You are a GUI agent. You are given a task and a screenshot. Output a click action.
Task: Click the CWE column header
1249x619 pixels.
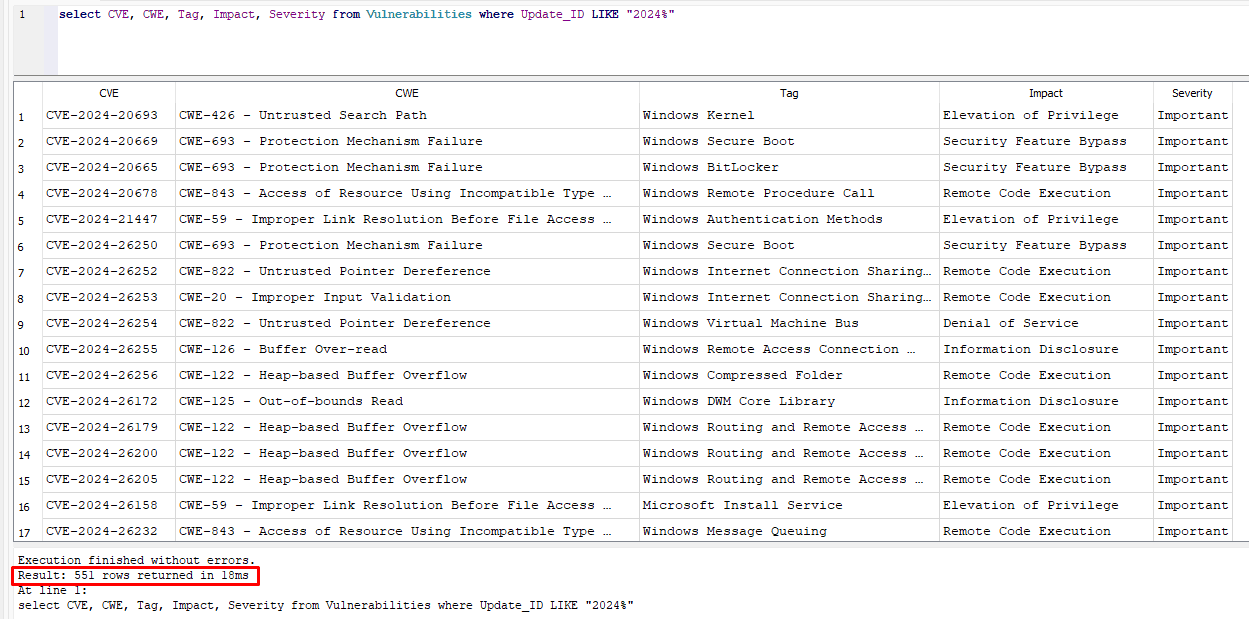tap(407, 93)
